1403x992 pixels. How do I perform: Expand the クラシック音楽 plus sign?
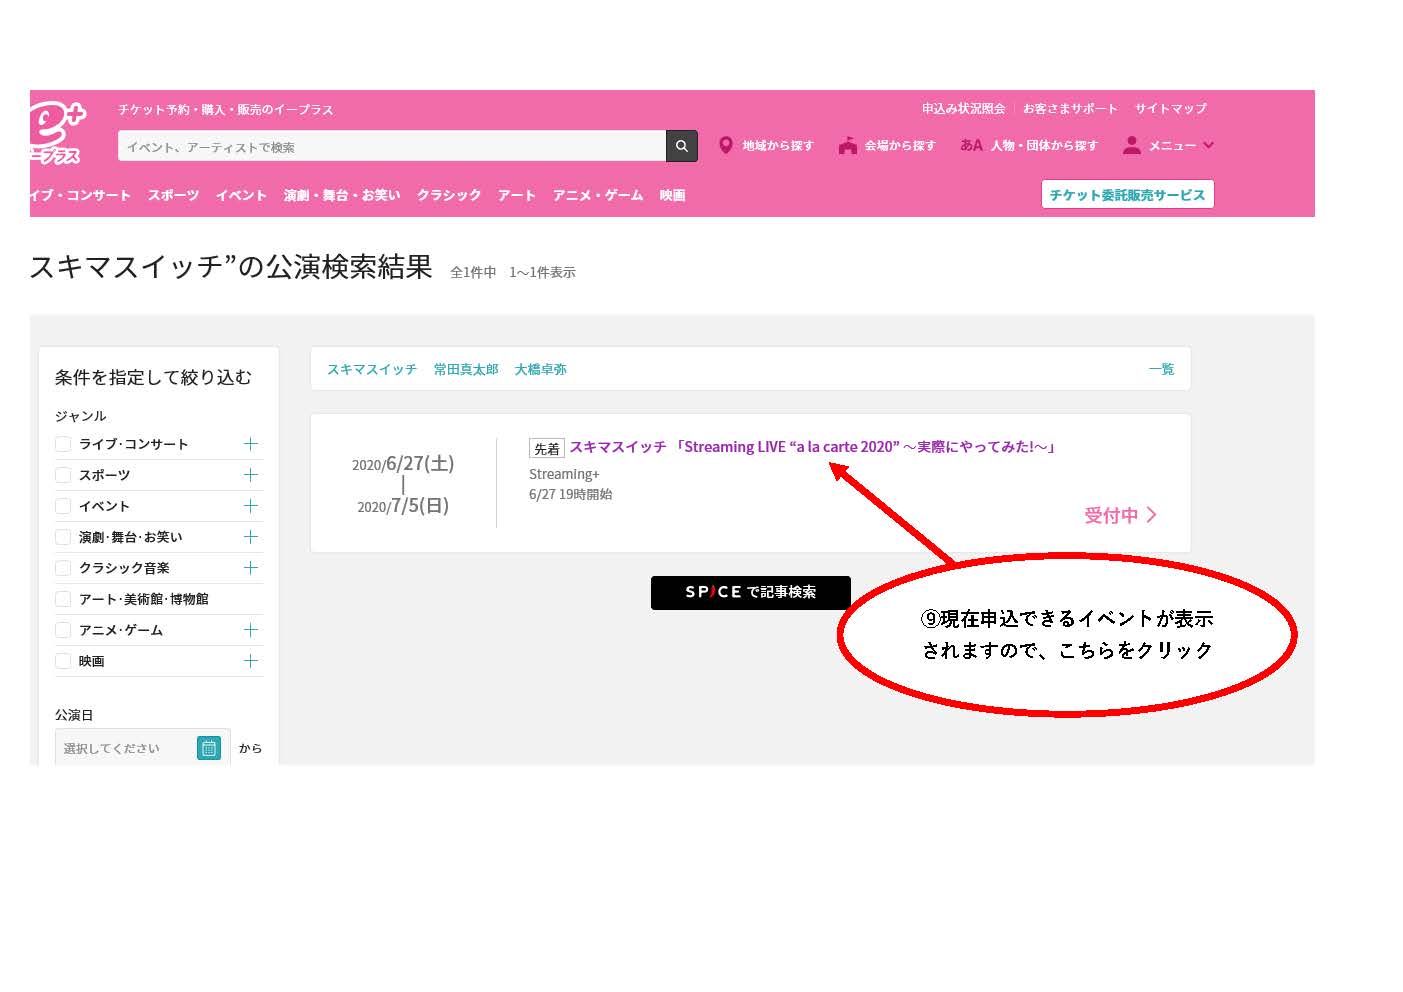coord(251,568)
